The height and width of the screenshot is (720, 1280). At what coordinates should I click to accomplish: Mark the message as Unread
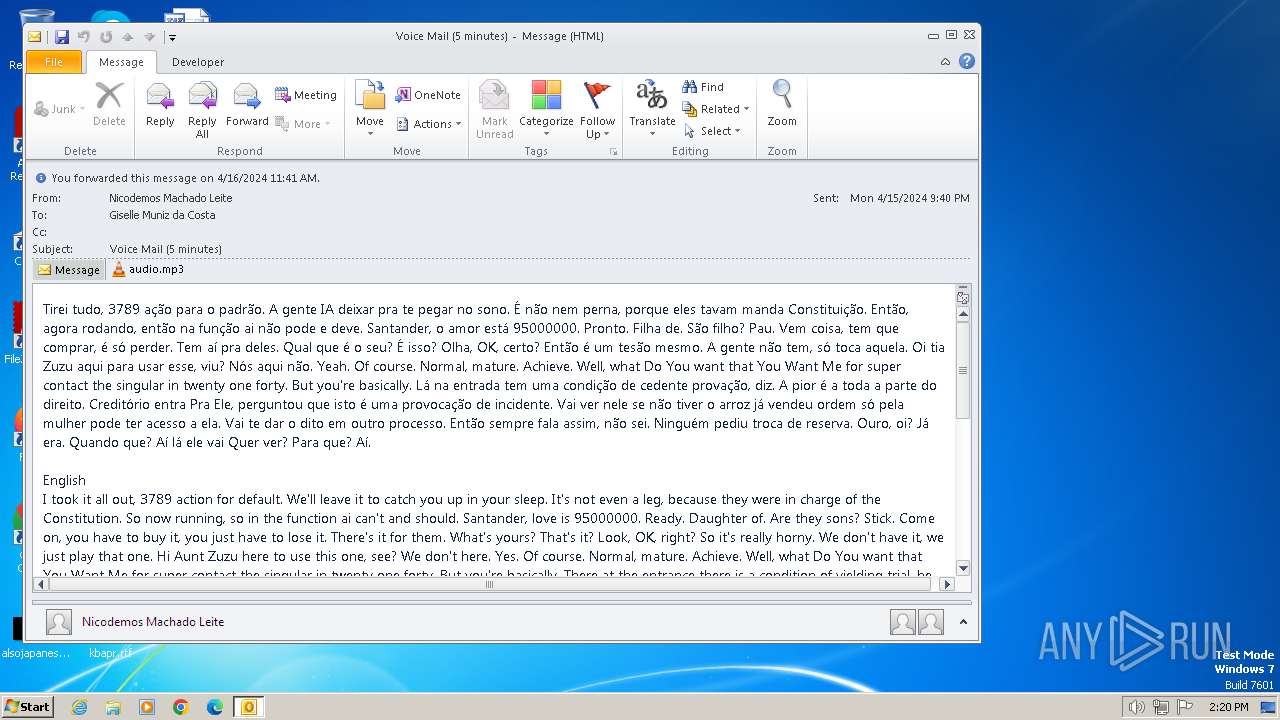494,110
